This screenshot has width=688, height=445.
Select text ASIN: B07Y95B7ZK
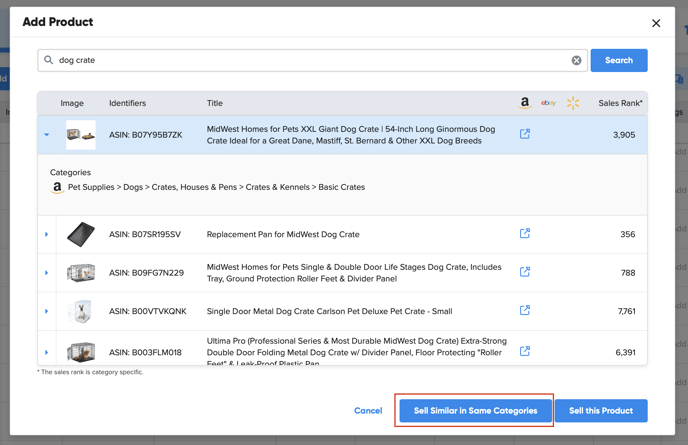(x=146, y=135)
